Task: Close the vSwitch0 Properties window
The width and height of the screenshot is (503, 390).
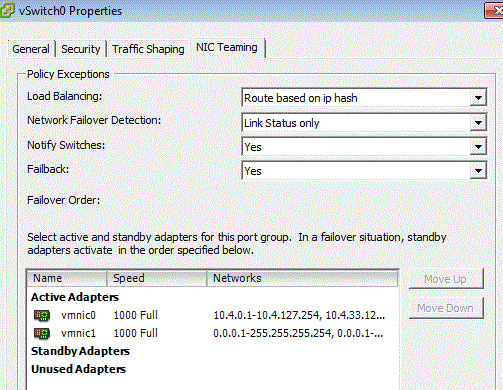Action: [494, 11]
